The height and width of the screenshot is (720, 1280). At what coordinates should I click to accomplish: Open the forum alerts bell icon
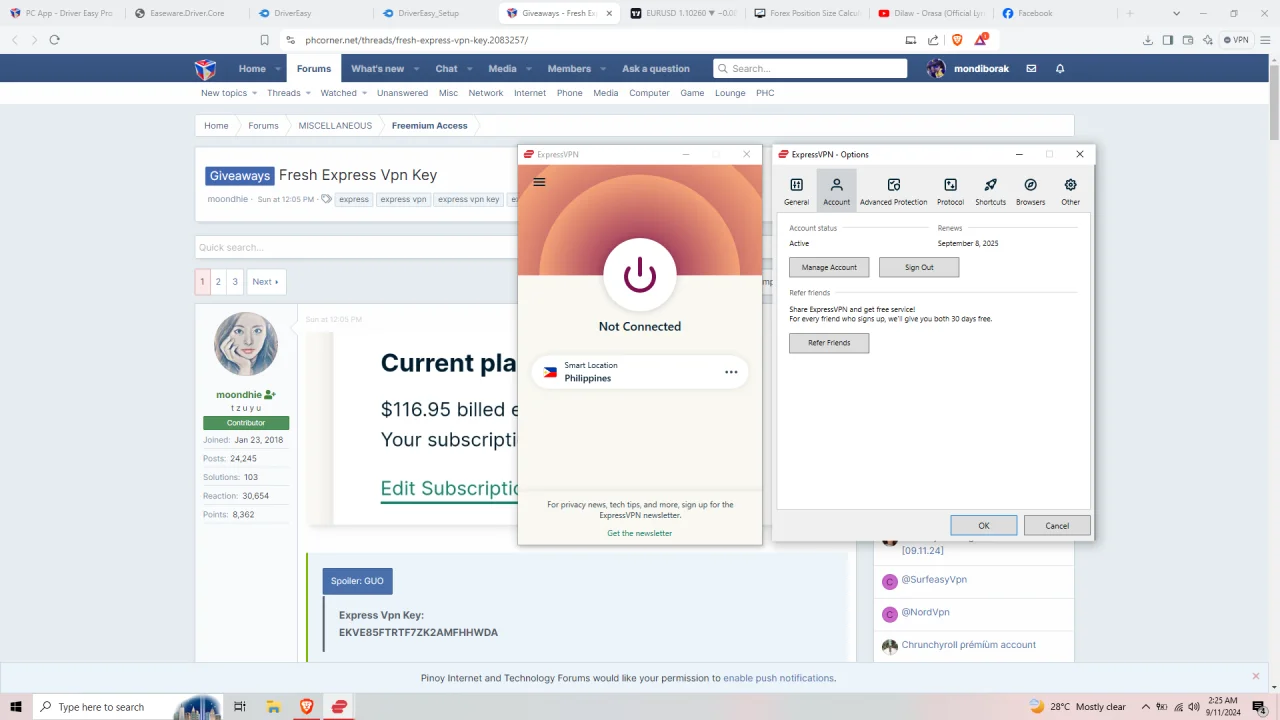(x=1060, y=68)
